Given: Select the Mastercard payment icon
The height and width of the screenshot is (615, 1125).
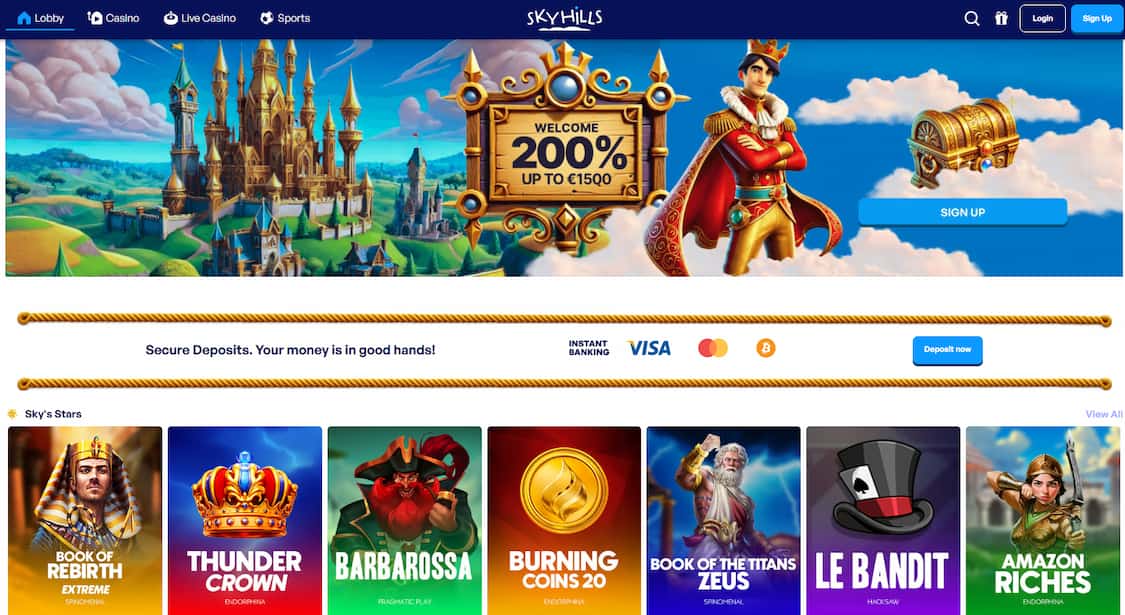Looking at the screenshot, I should (x=712, y=348).
